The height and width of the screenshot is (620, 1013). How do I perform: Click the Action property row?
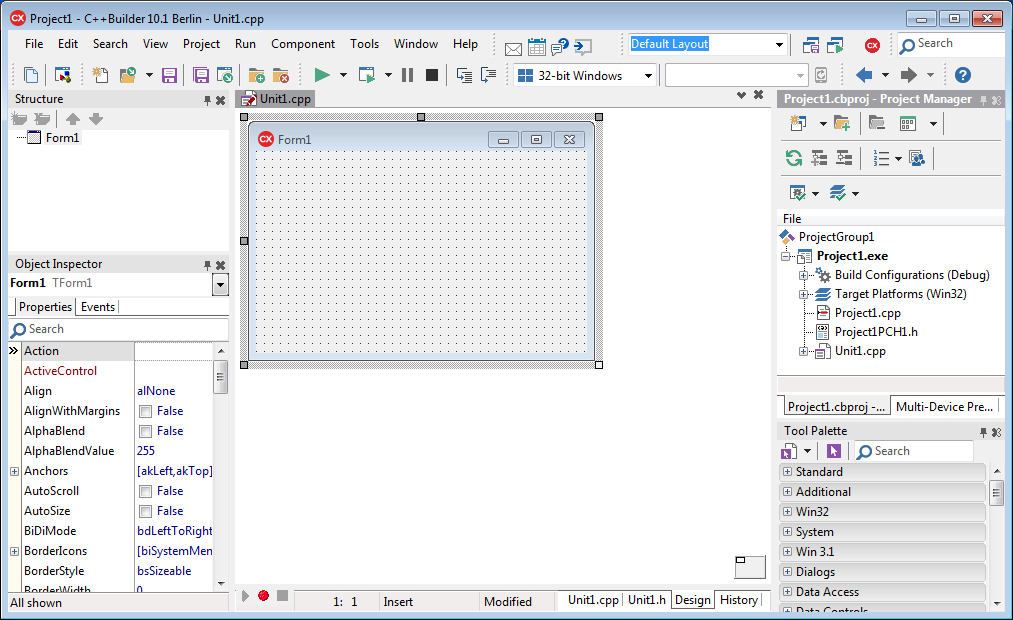coord(117,351)
